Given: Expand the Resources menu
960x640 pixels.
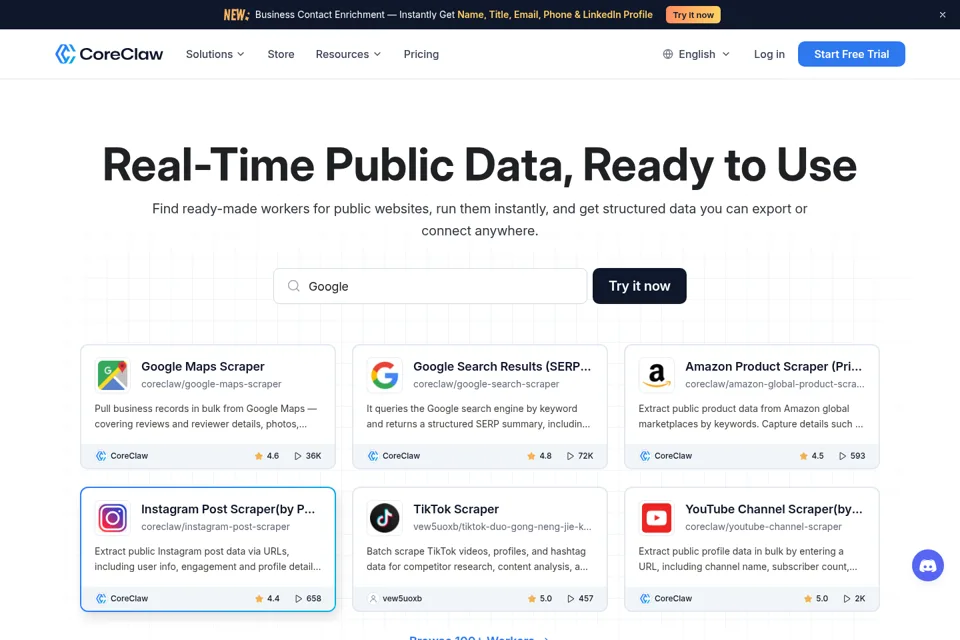Looking at the screenshot, I should coord(348,54).
